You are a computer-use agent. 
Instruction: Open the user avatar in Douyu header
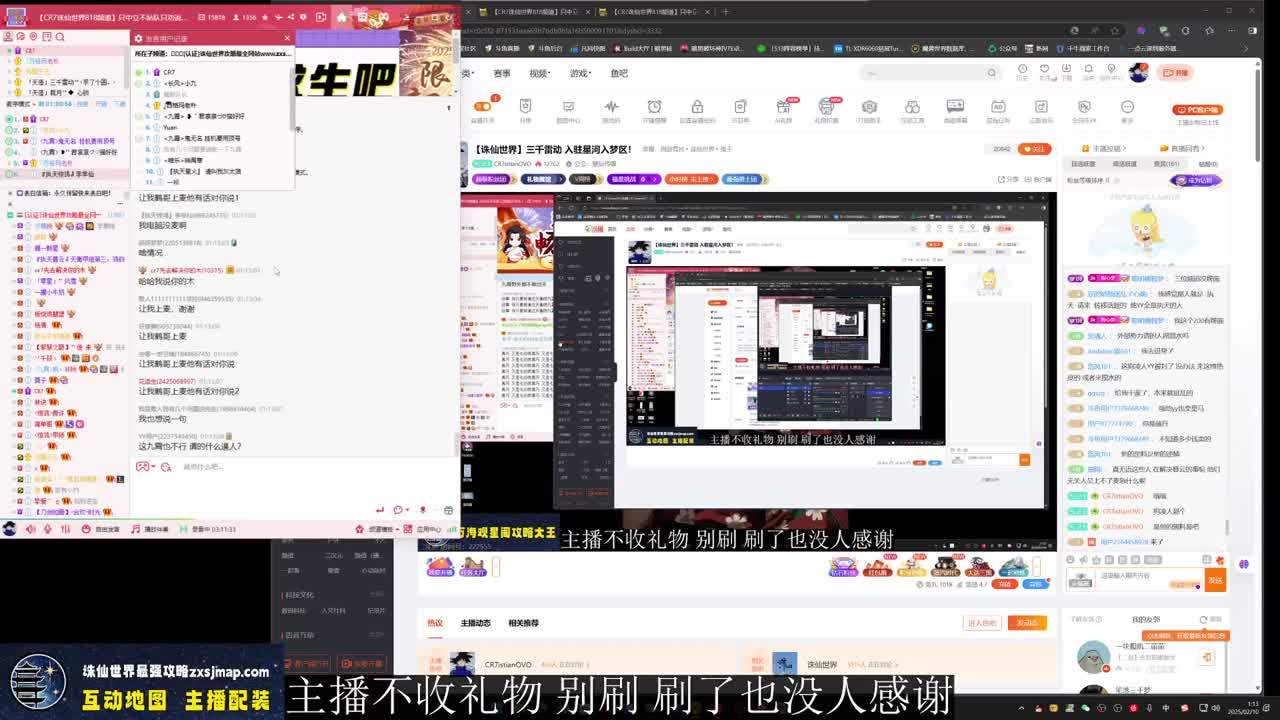point(1138,72)
